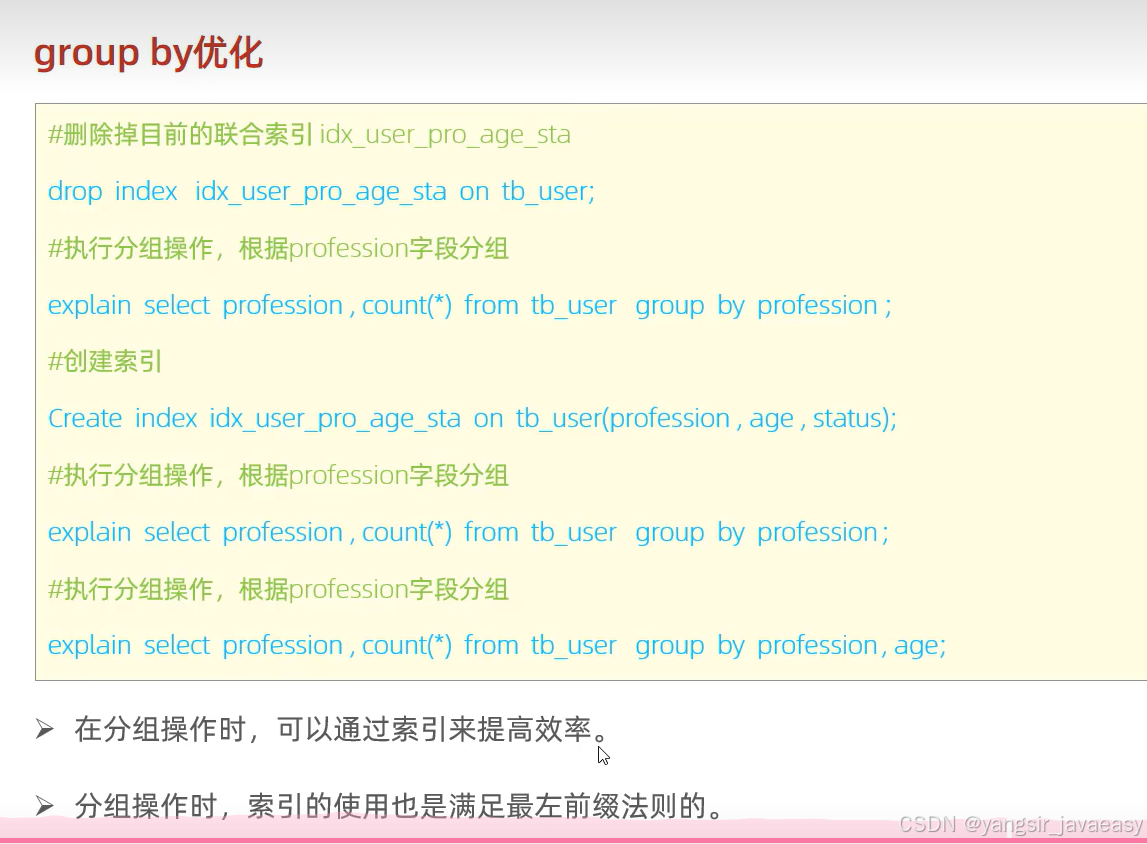
Task: Click the slide title 'group by优化'
Action: tap(148, 53)
